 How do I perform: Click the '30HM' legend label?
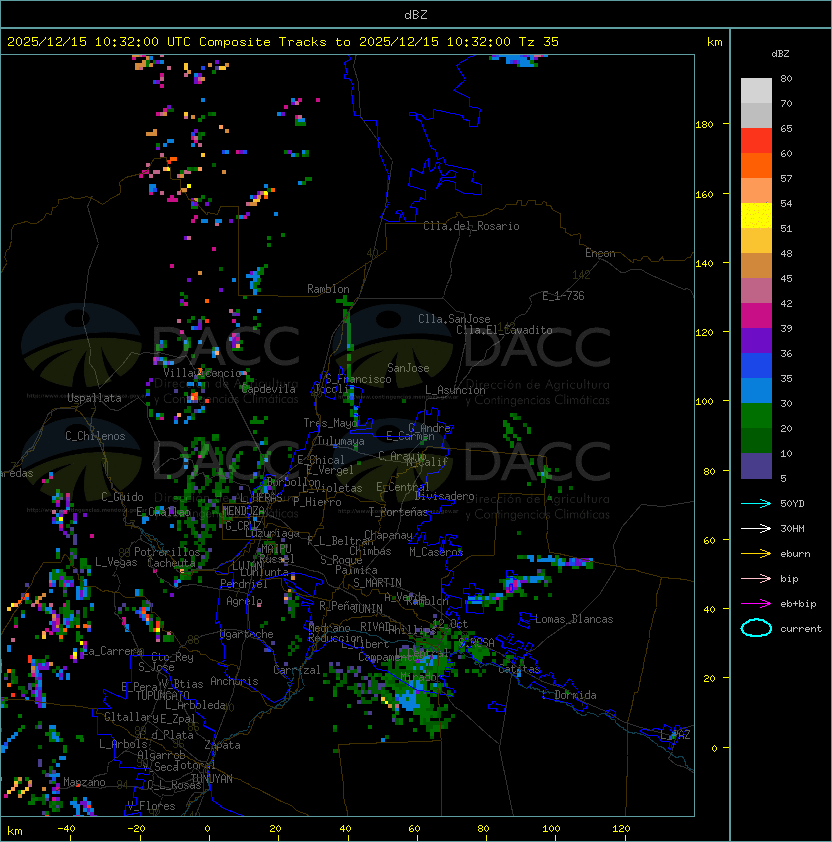[792, 528]
